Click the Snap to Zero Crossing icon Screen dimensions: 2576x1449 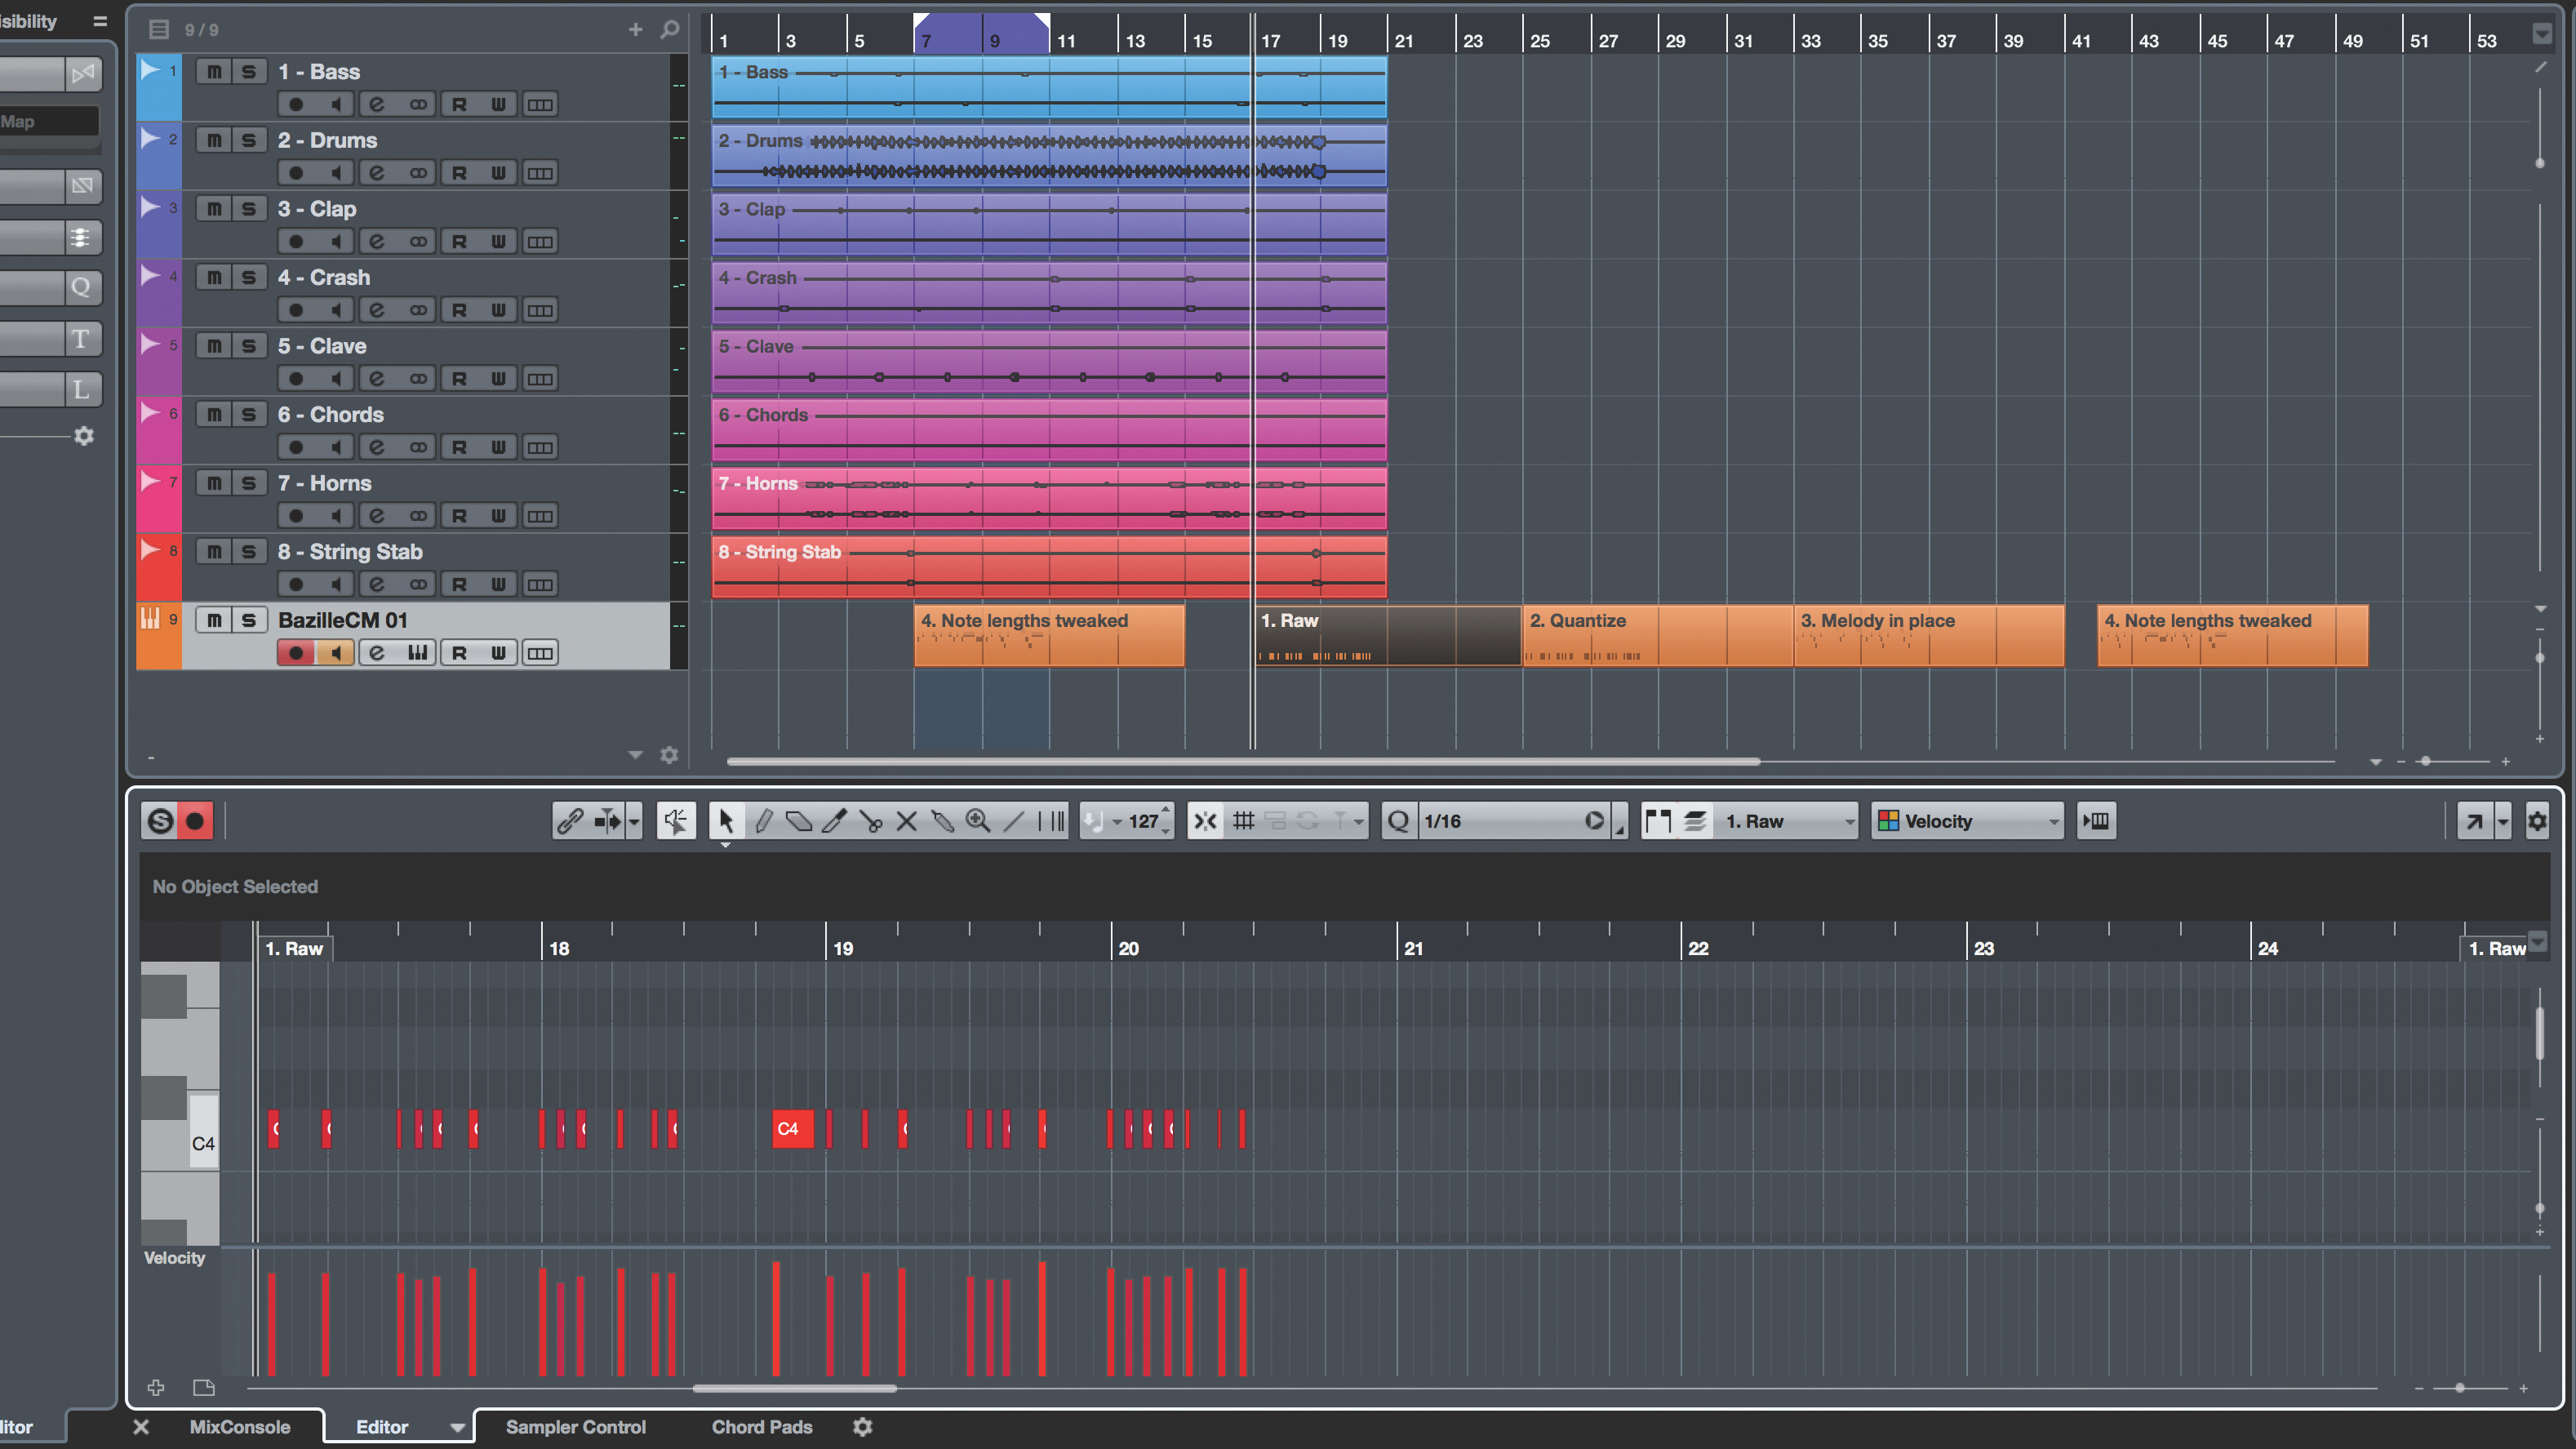coord(1205,821)
